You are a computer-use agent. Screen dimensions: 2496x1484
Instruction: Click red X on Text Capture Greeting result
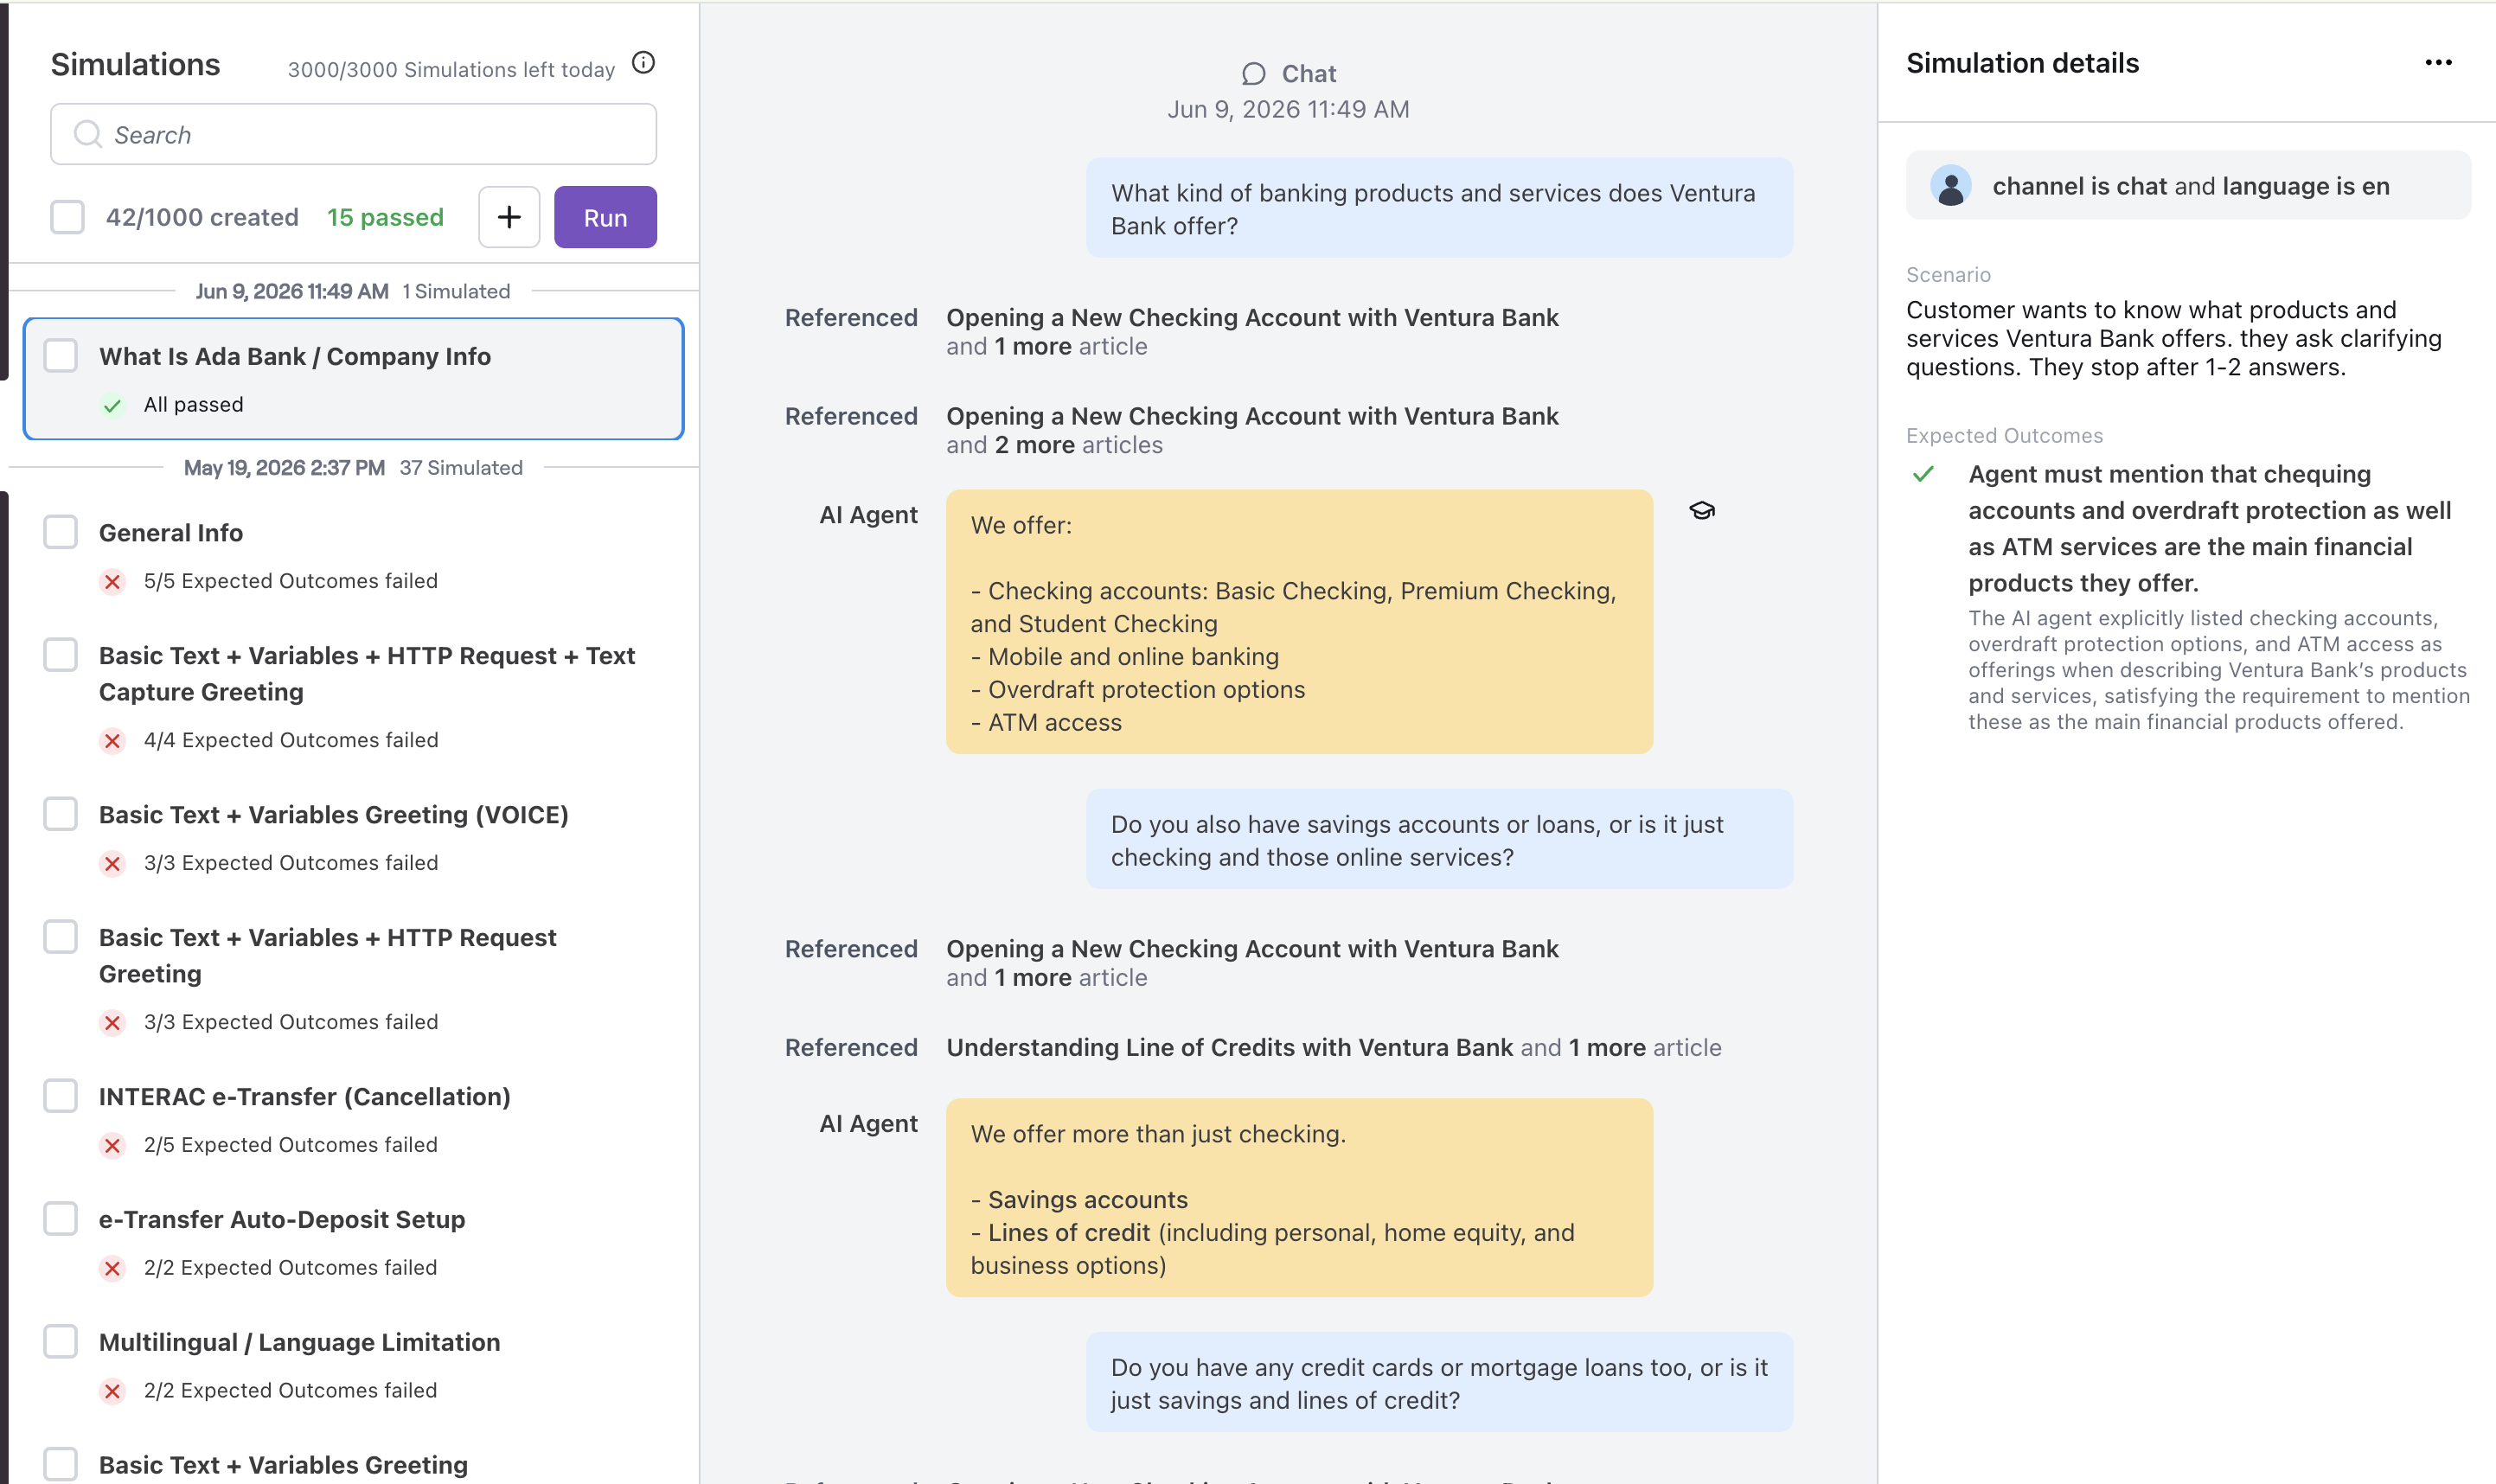(x=112, y=740)
